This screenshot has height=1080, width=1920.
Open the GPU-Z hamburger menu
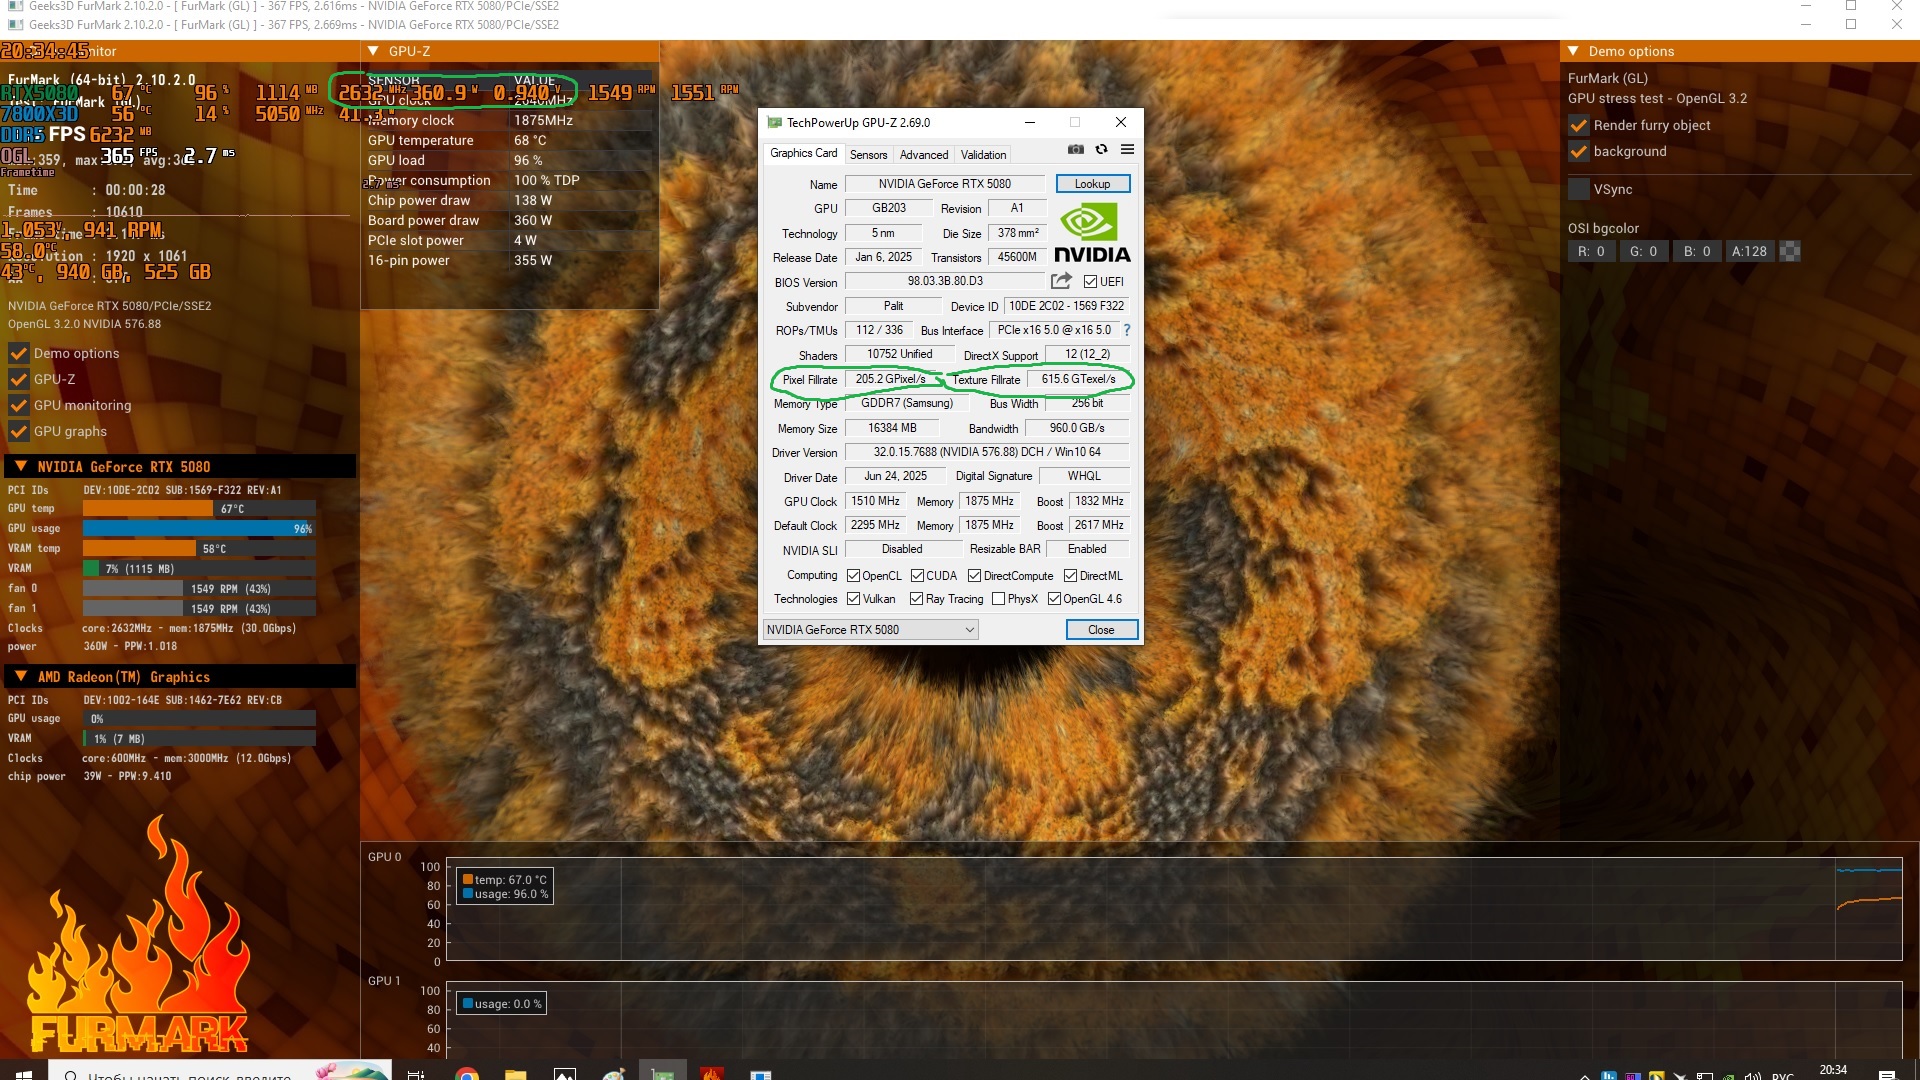click(x=1127, y=150)
